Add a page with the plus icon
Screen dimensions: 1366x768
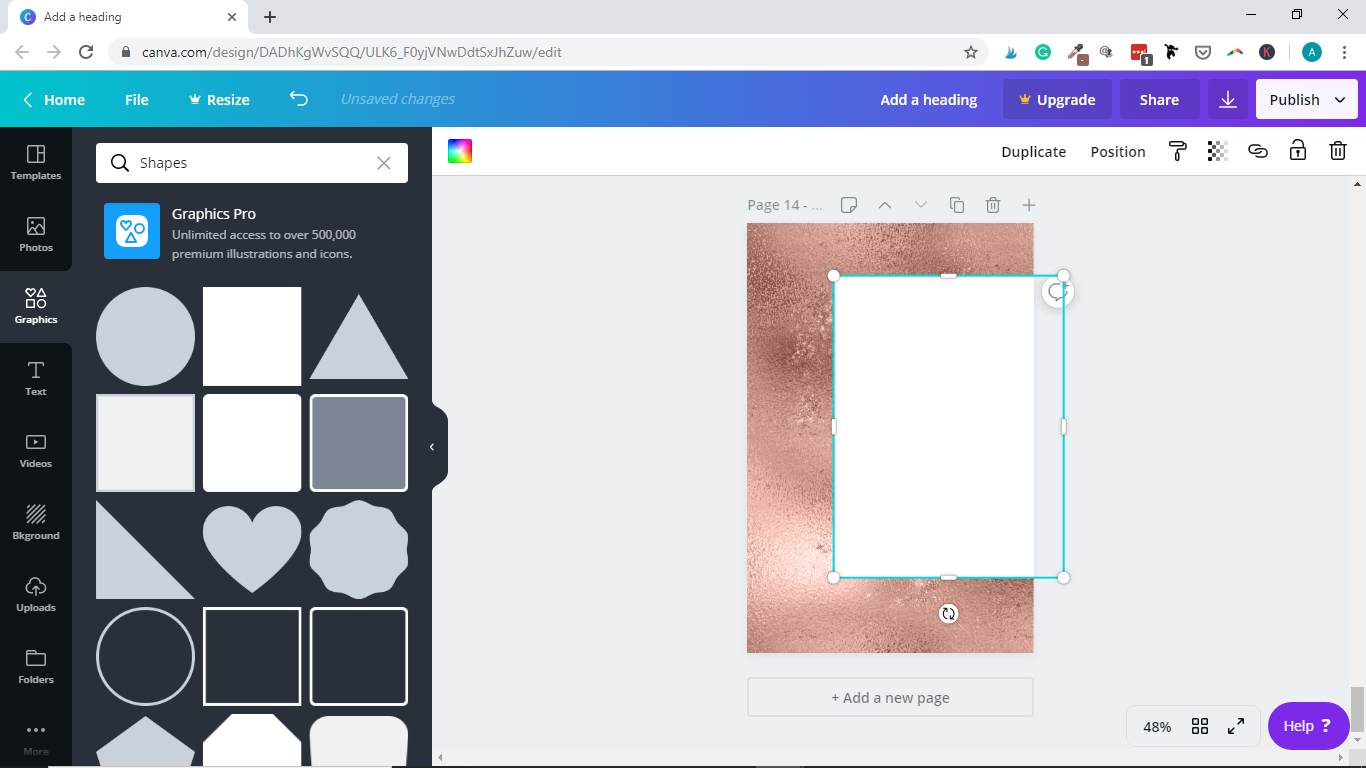pyautogui.click(x=1029, y=205)
